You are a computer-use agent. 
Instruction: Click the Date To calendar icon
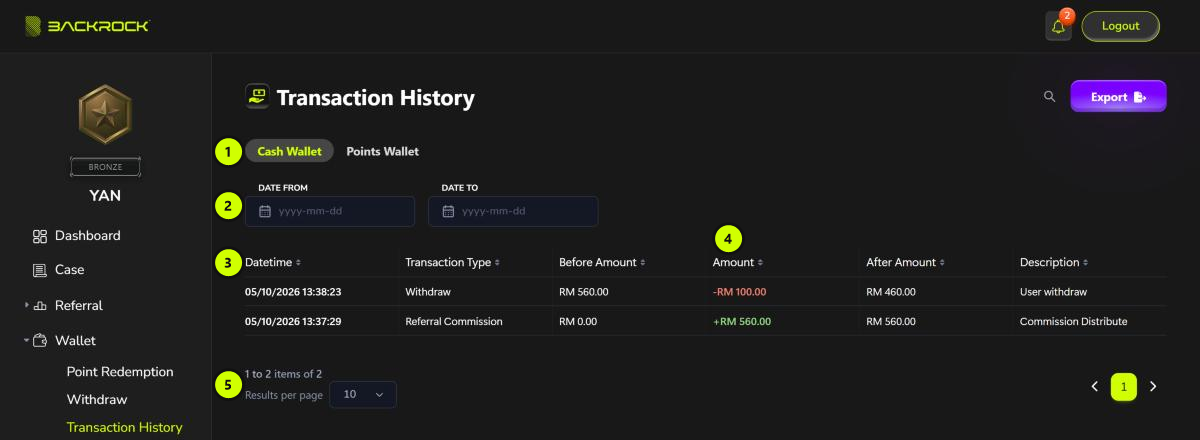tap(448, 211)
